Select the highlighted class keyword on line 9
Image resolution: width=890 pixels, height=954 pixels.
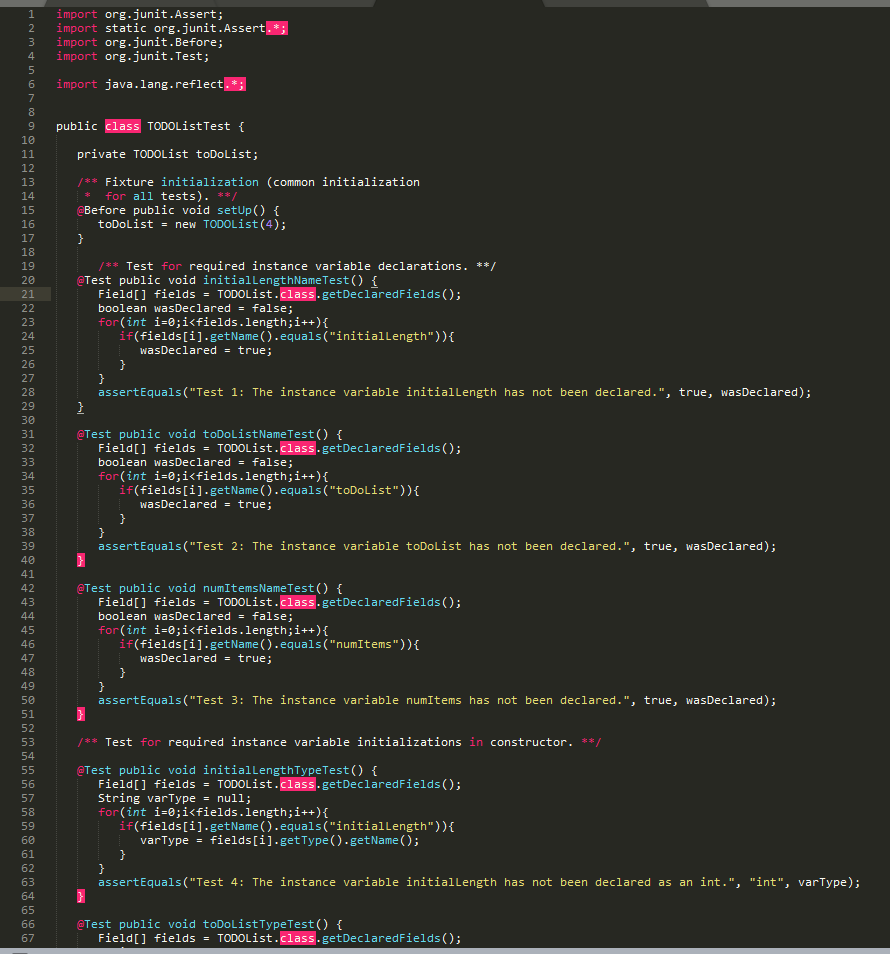[x=122, y=125]
